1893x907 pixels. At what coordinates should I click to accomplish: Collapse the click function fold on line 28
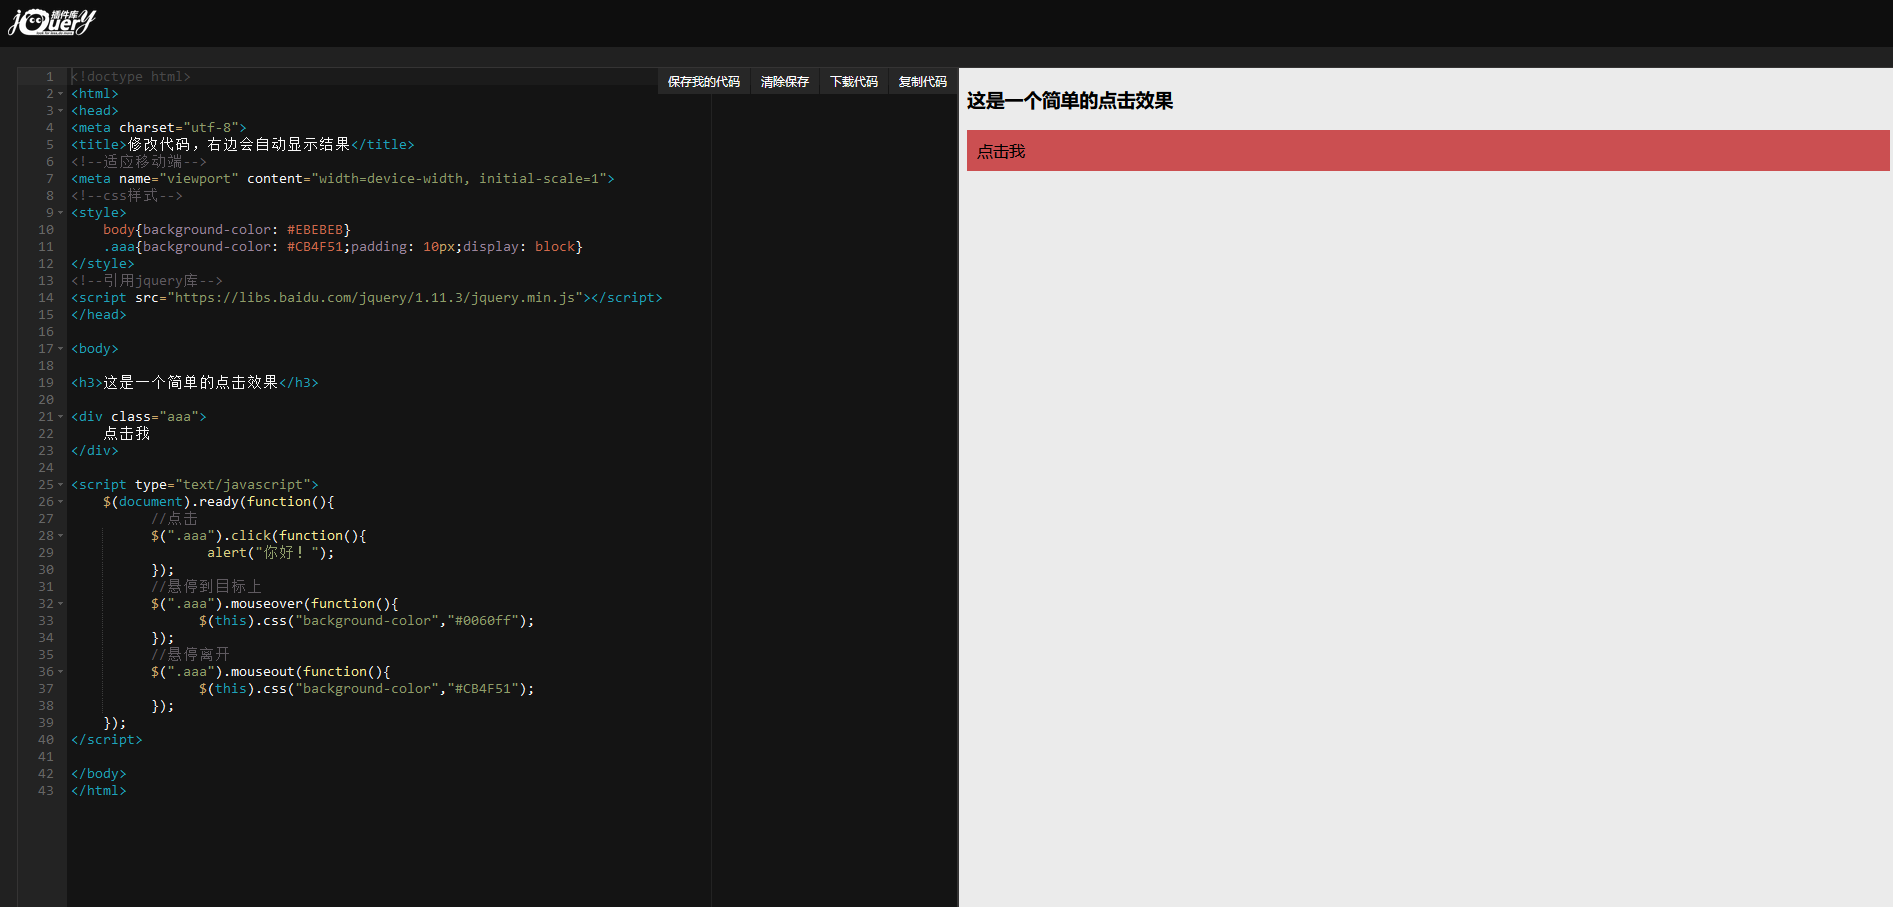coord(60,536)
